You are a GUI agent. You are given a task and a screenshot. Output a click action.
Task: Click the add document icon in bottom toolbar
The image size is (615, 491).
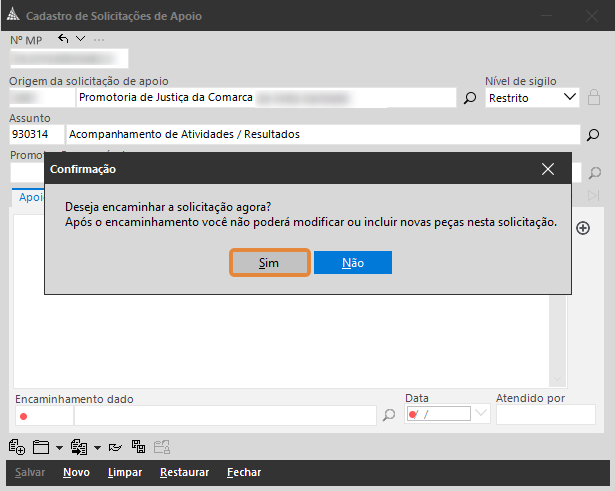[16, 447]
